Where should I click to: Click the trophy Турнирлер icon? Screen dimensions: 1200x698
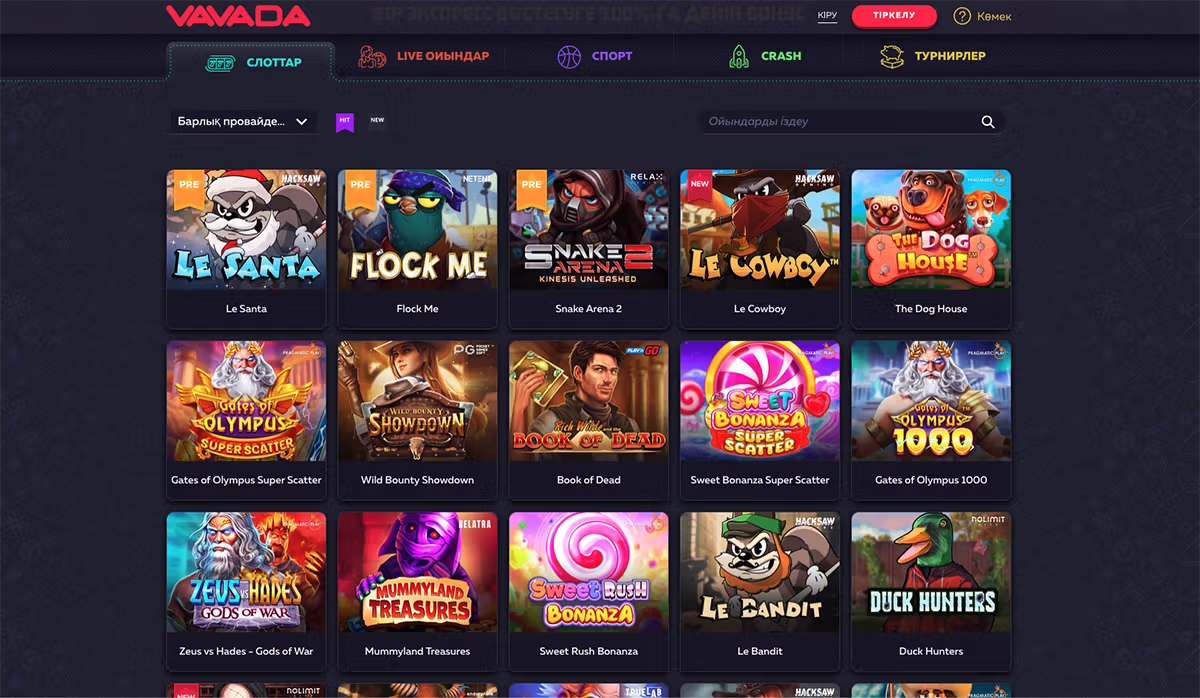pyautogui.click(x=892, y=57)
